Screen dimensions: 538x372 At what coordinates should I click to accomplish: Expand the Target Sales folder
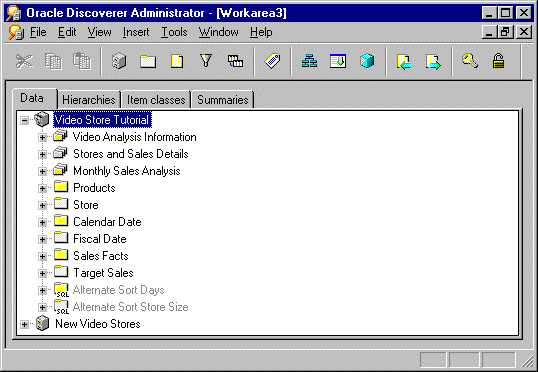(42, 273)
